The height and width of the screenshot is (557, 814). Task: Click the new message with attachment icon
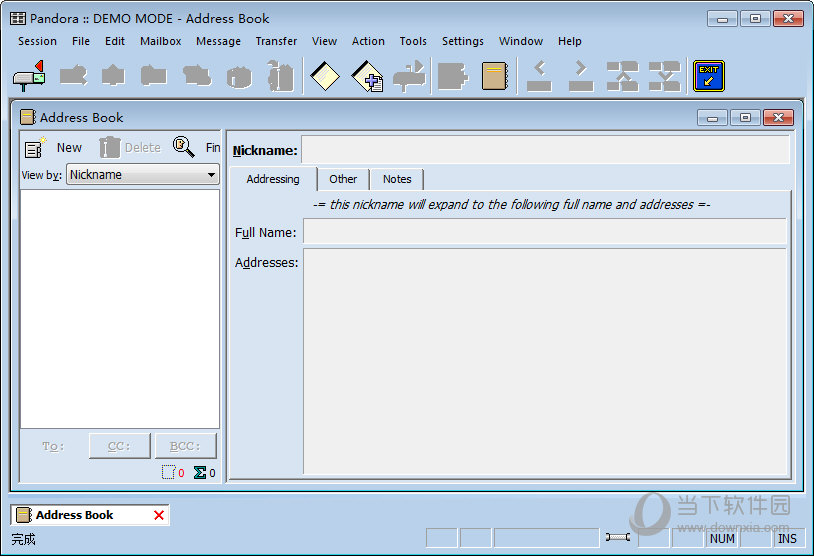tap(367, 76)
